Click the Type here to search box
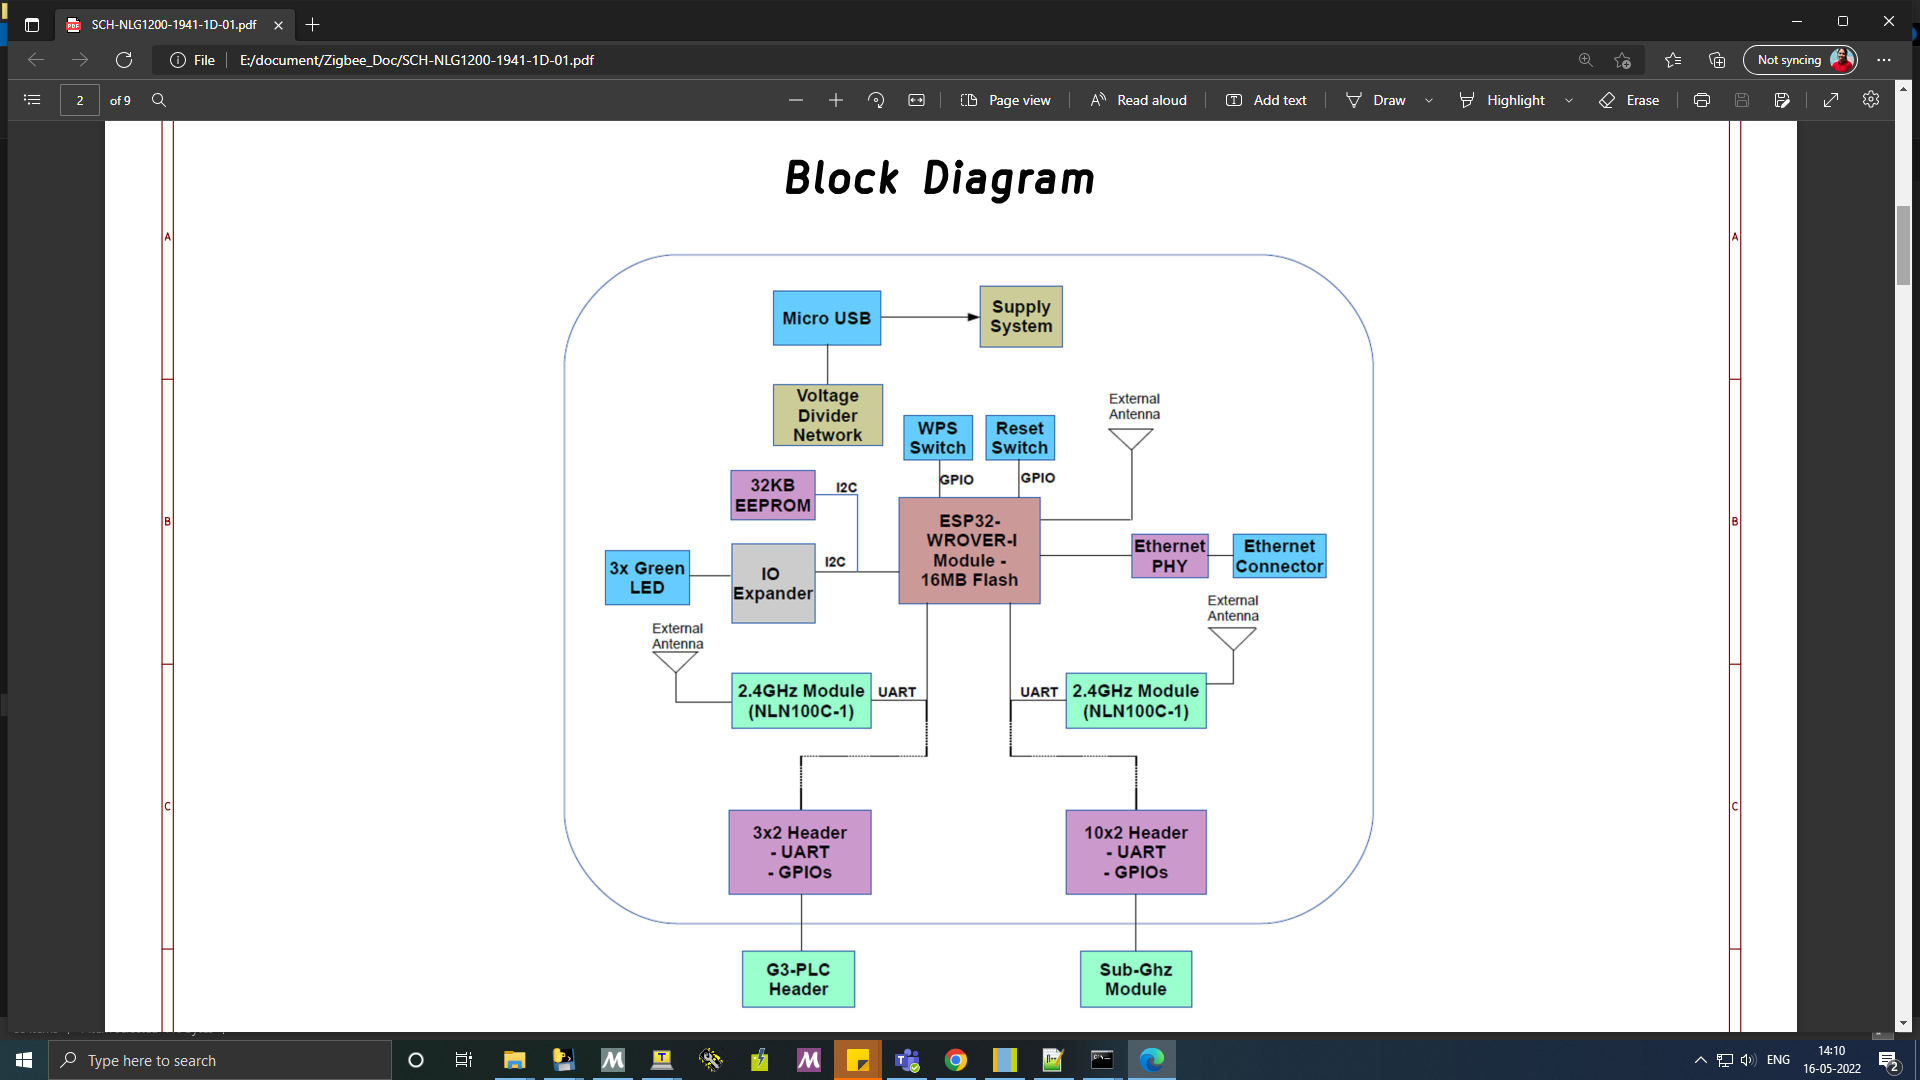1920x1080 pixels. pos(220,1060)
